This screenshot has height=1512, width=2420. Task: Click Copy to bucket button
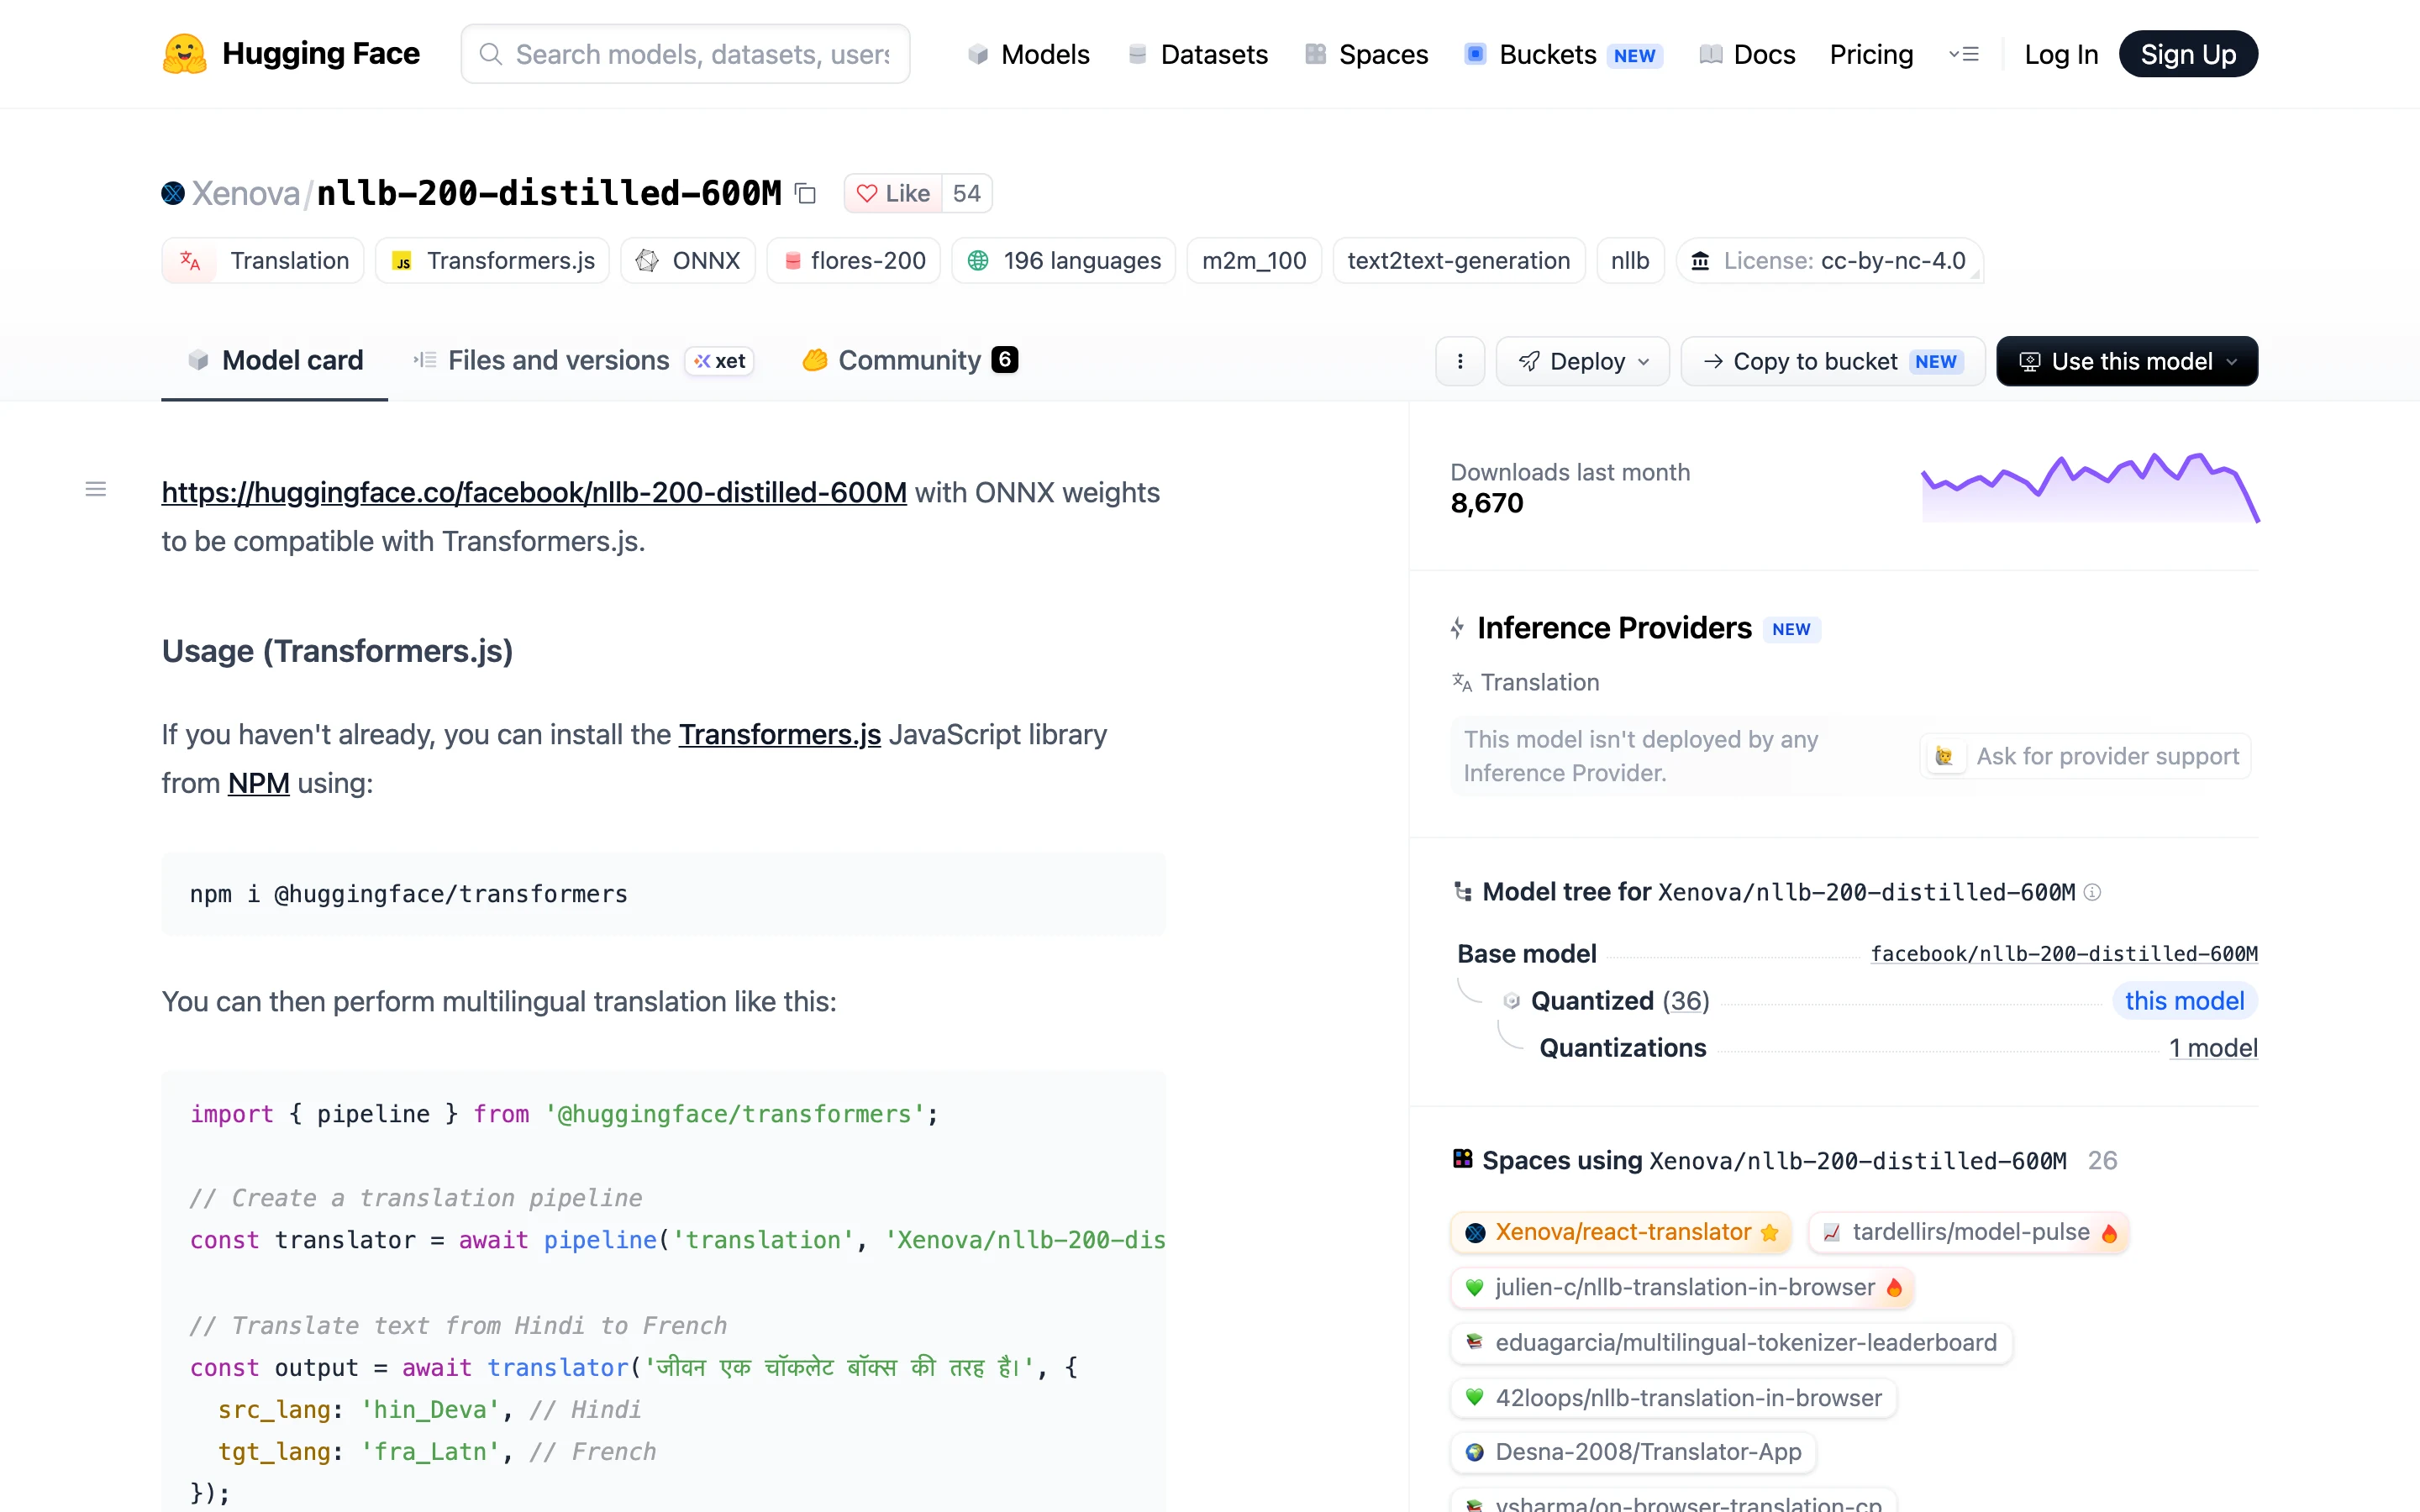tap(1833, 361)
